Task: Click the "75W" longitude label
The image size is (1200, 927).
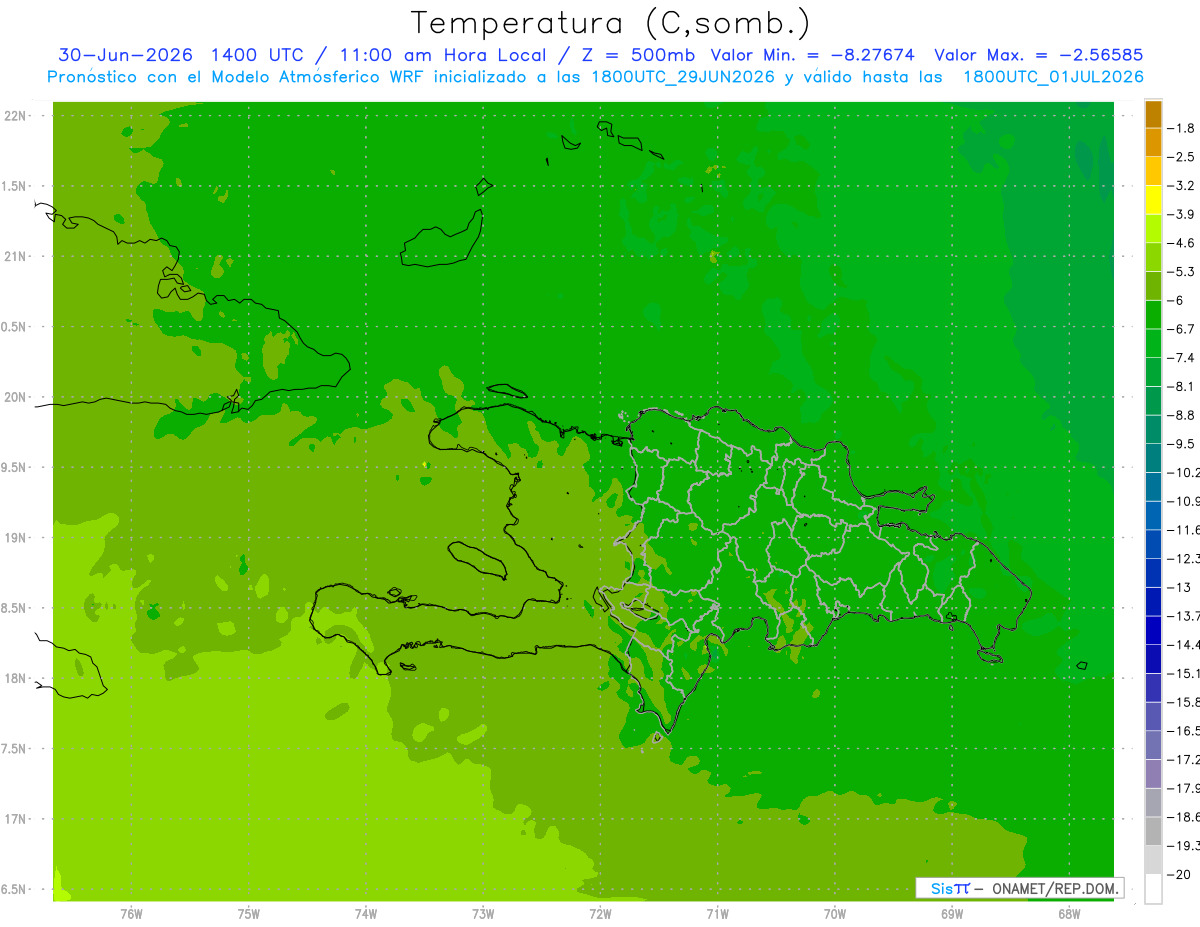Action: coord(249,914)
